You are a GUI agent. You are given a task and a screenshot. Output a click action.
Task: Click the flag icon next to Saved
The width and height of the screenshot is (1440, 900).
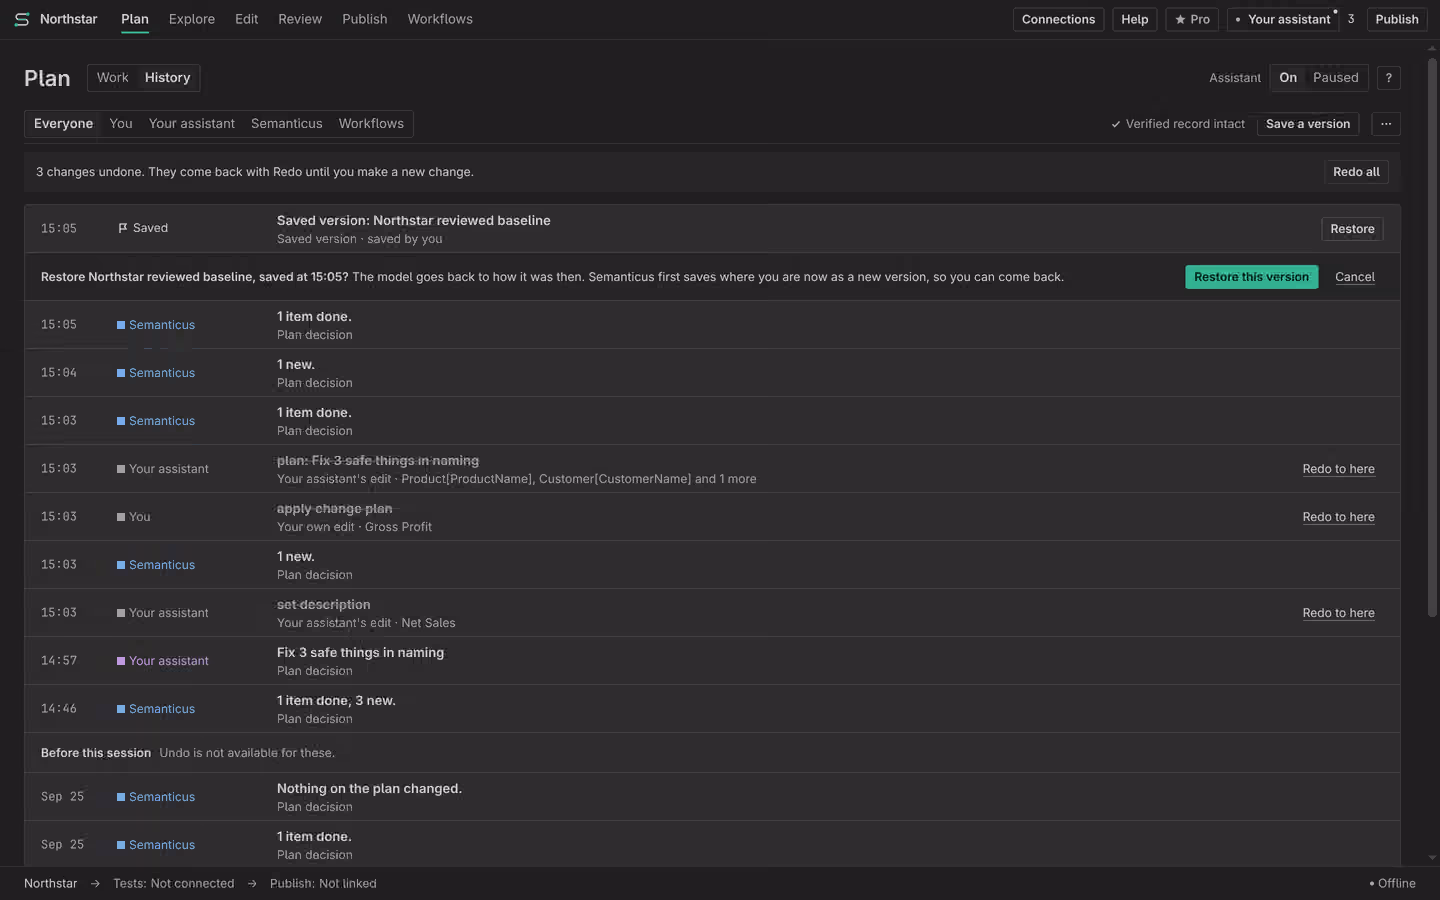click(x=123, y=228)
